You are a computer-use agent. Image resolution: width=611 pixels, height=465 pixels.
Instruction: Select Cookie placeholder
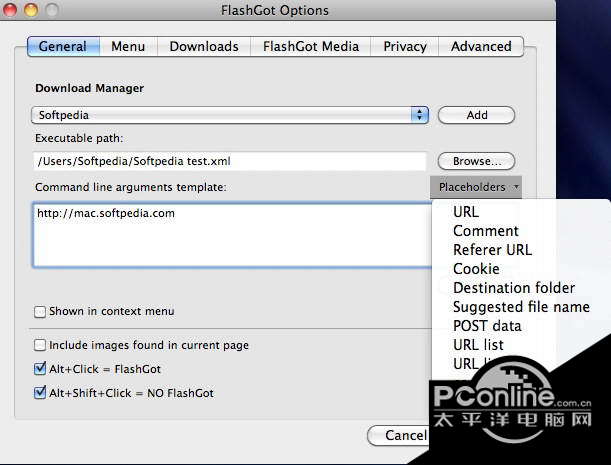click(476, 269)
